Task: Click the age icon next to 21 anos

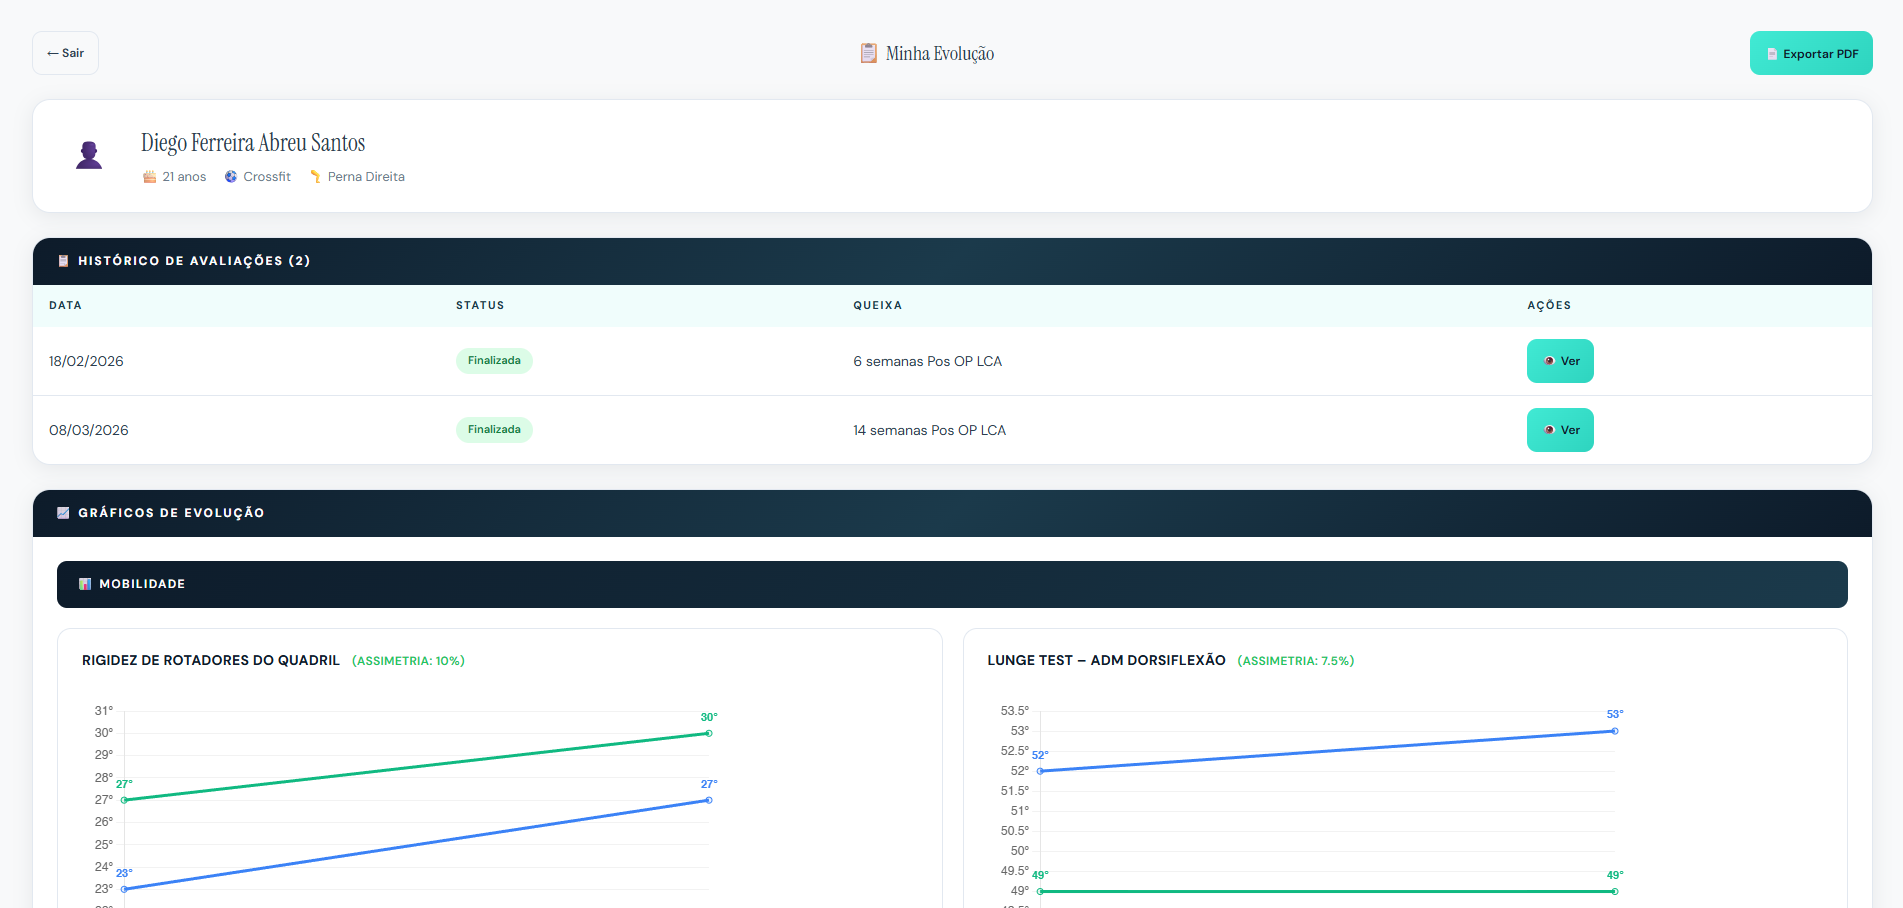Action: [x=149, y=177]
